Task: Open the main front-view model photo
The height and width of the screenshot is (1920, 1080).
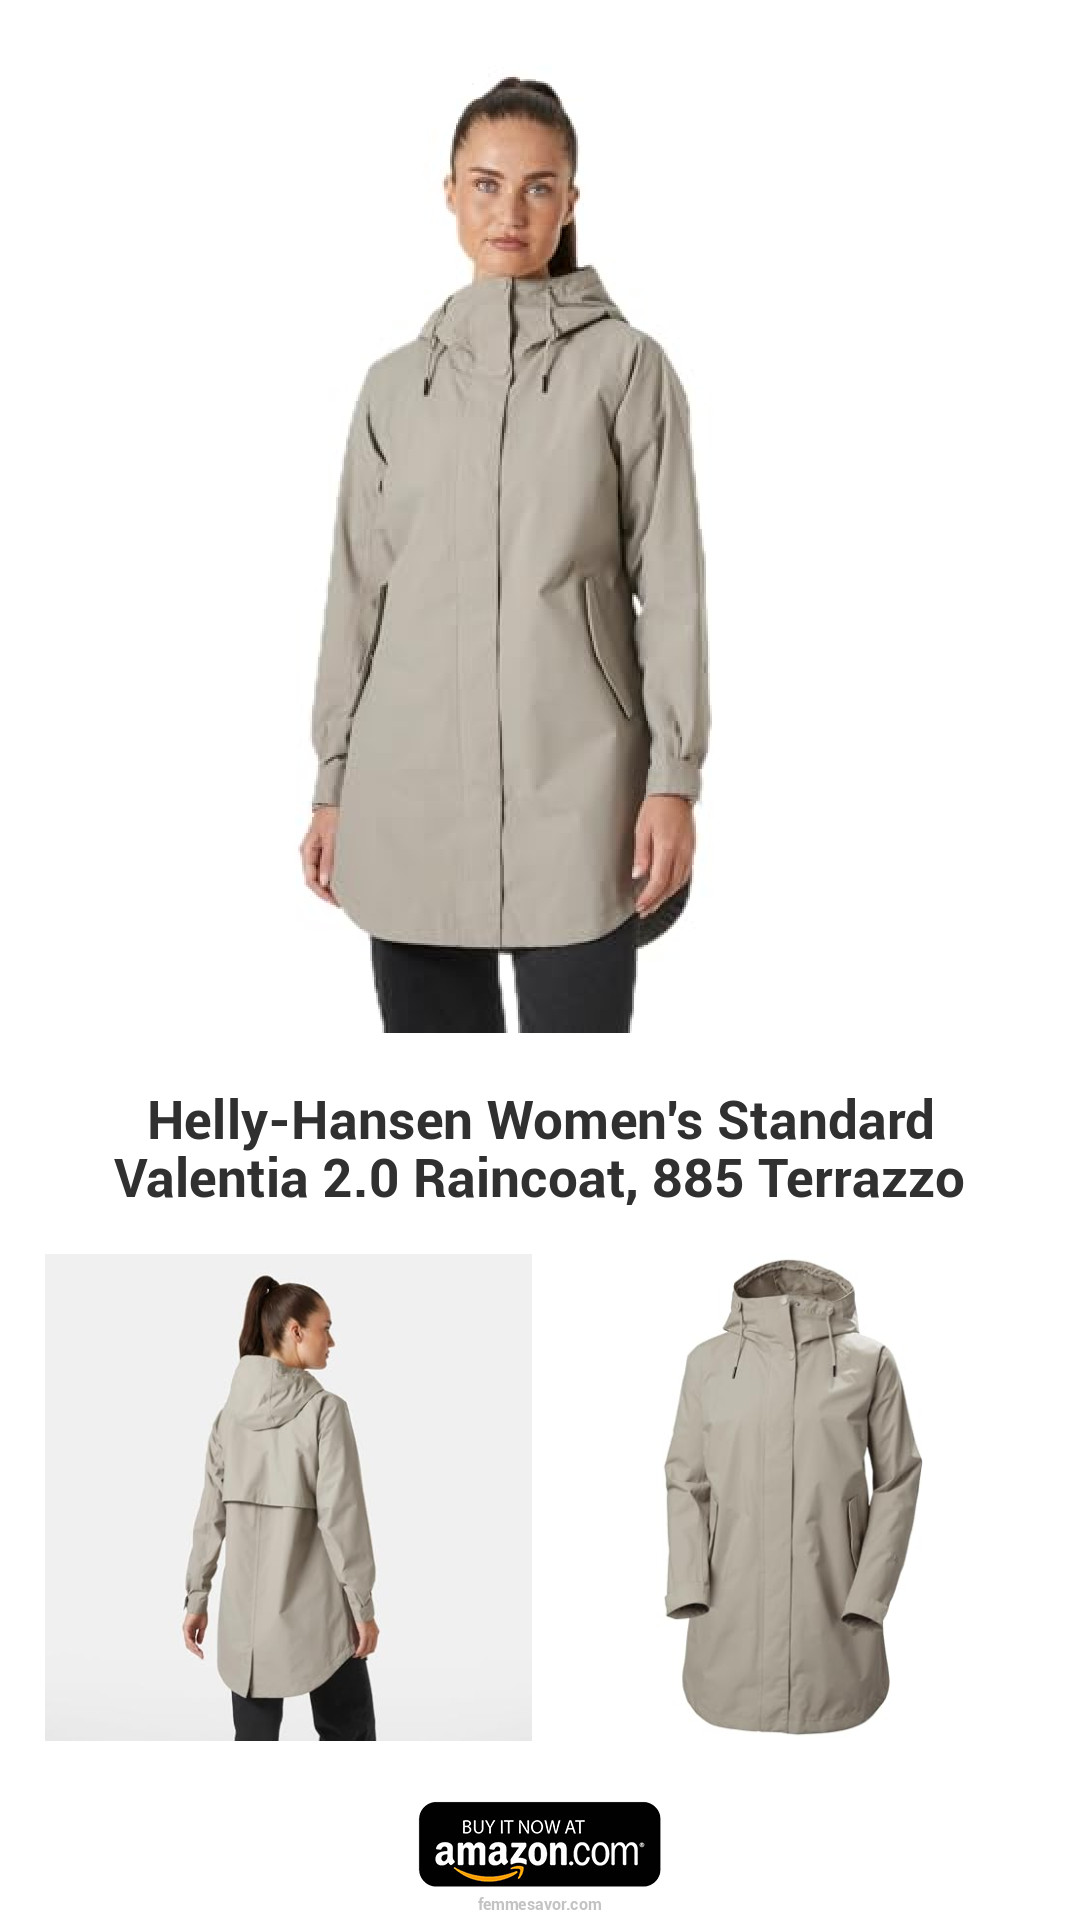Action: [x=505, y=555]
